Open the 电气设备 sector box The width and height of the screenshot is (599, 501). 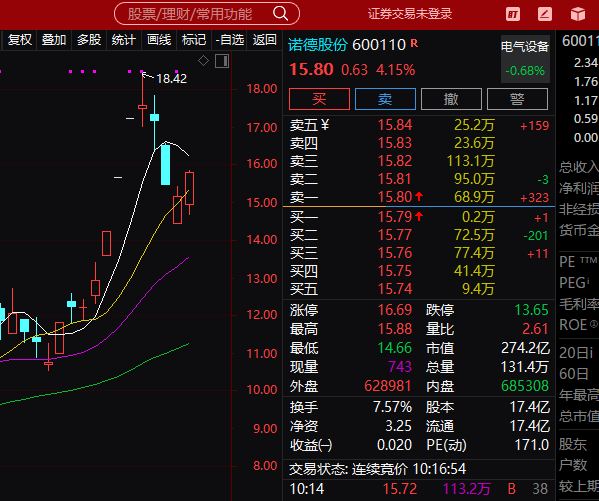click(525, 59)
